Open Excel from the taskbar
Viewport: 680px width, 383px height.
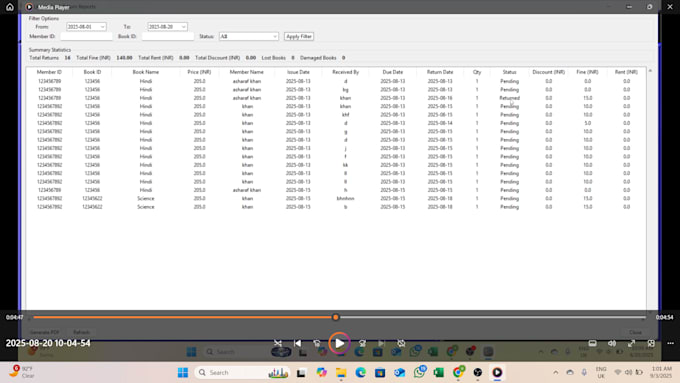(438, 373)
